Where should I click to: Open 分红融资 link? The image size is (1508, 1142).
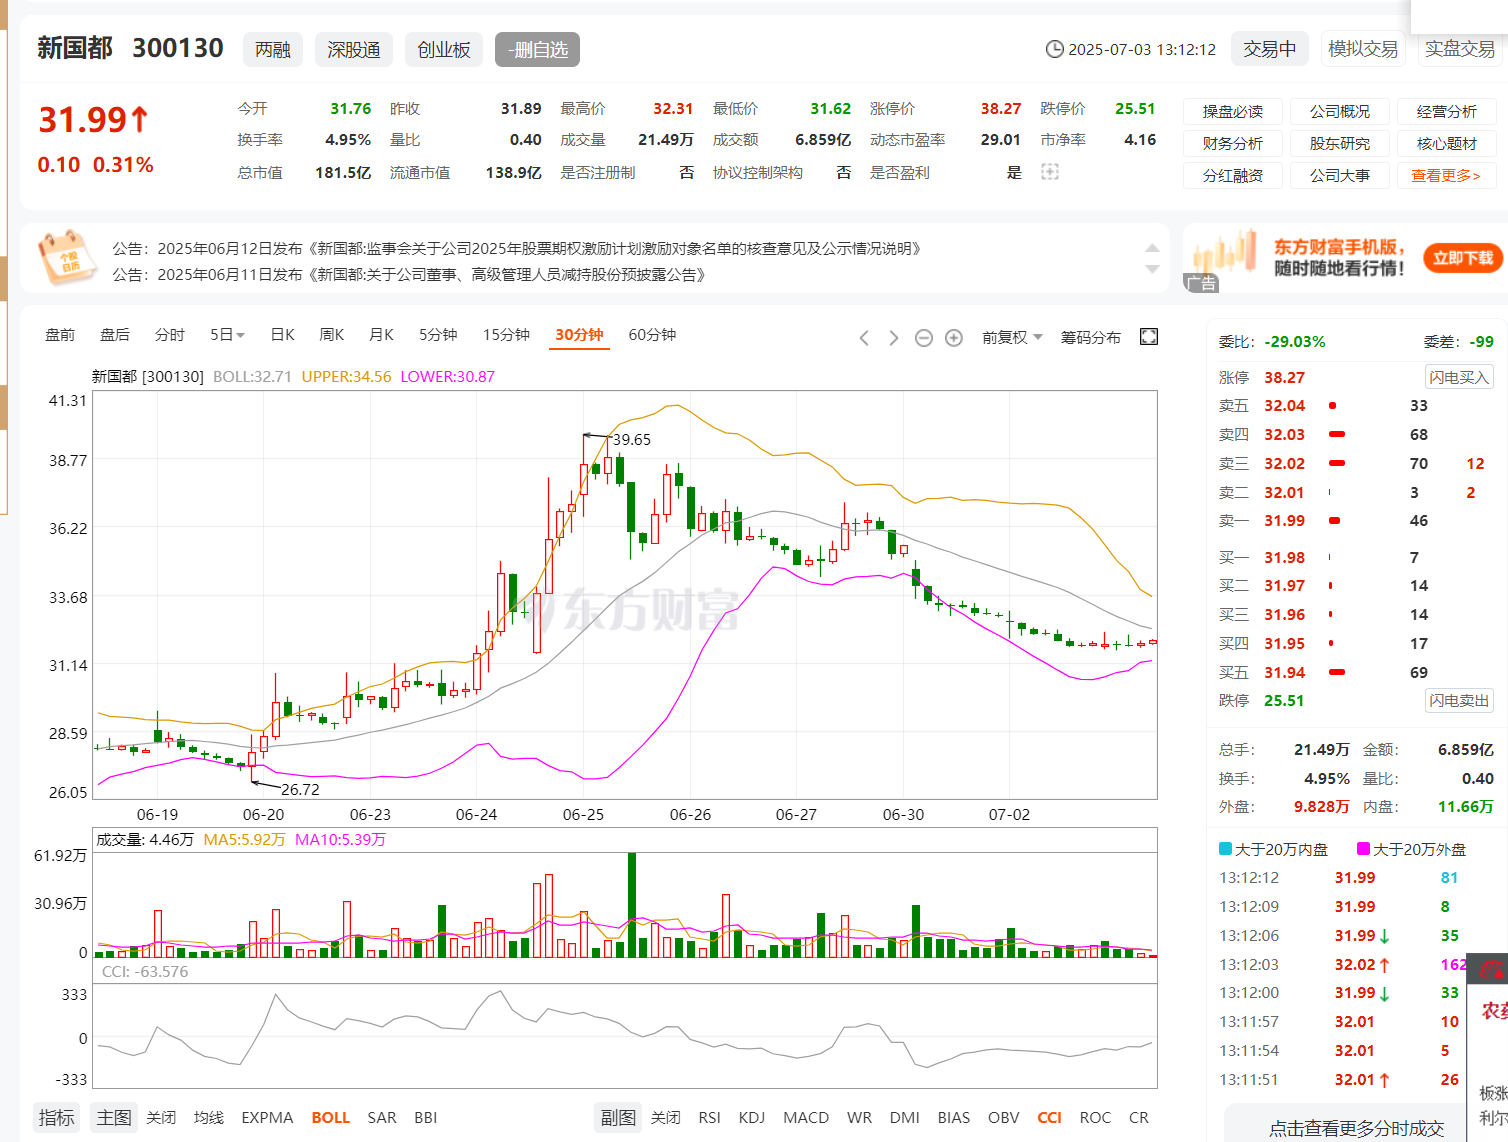[x=1233, y=176]
